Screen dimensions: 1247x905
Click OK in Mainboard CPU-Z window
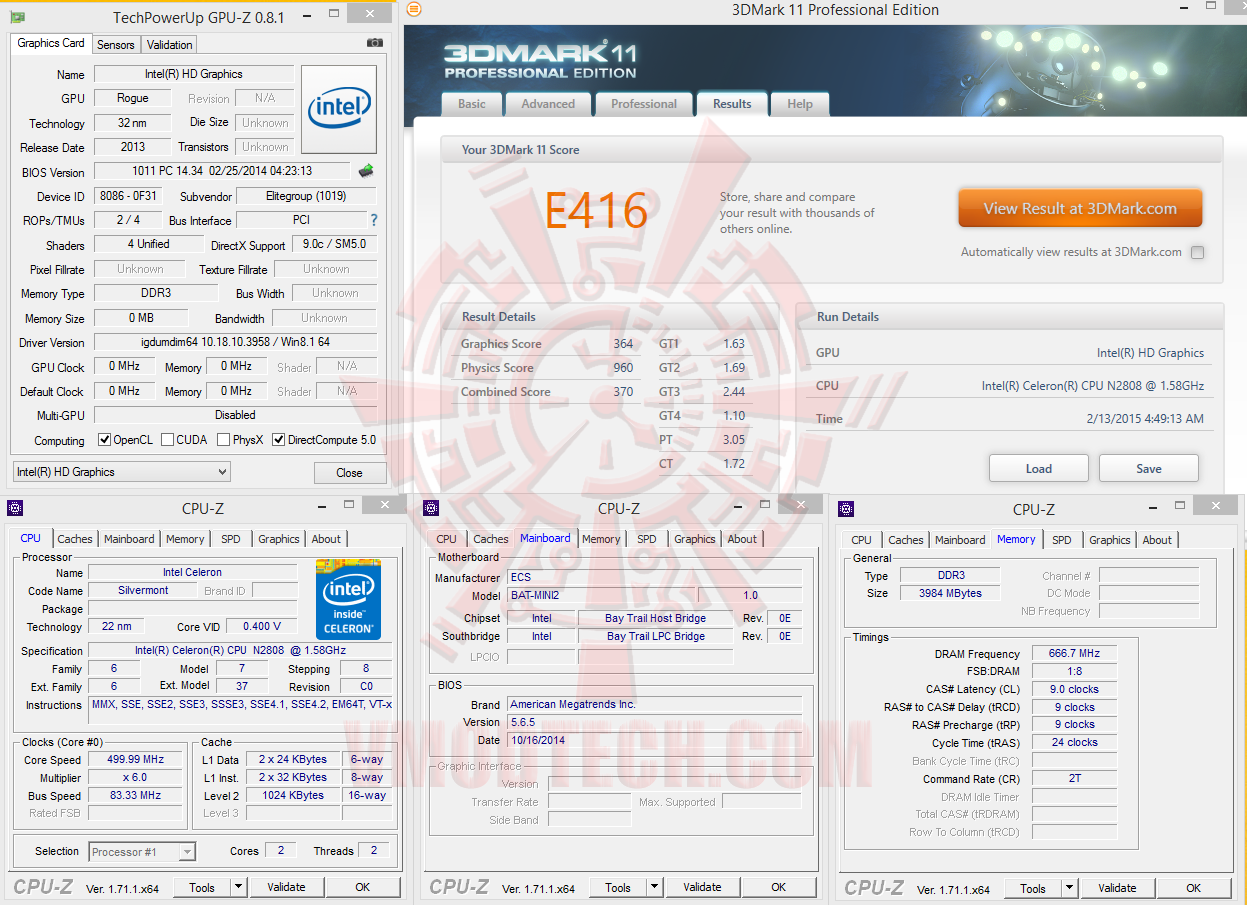(x=779, y=887)
